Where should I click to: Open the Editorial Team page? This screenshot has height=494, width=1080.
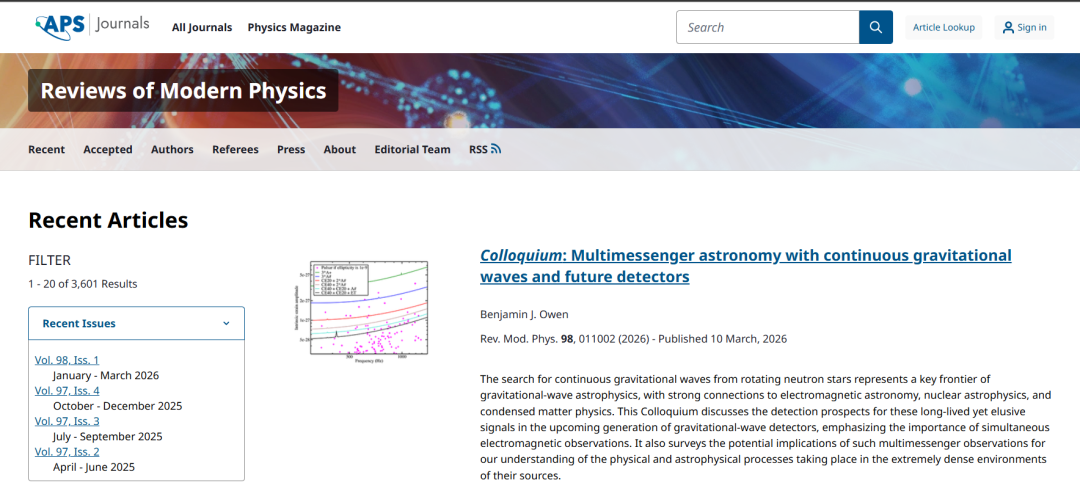(x=412, y=149)
